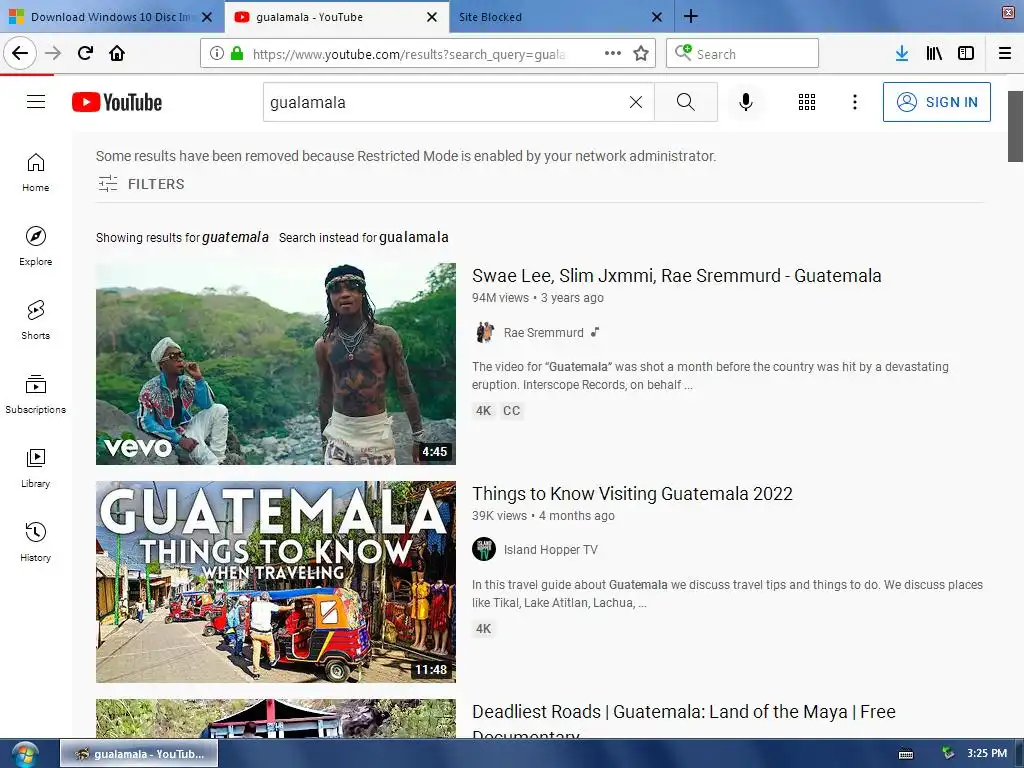Reload the current YouTube page

85,53
